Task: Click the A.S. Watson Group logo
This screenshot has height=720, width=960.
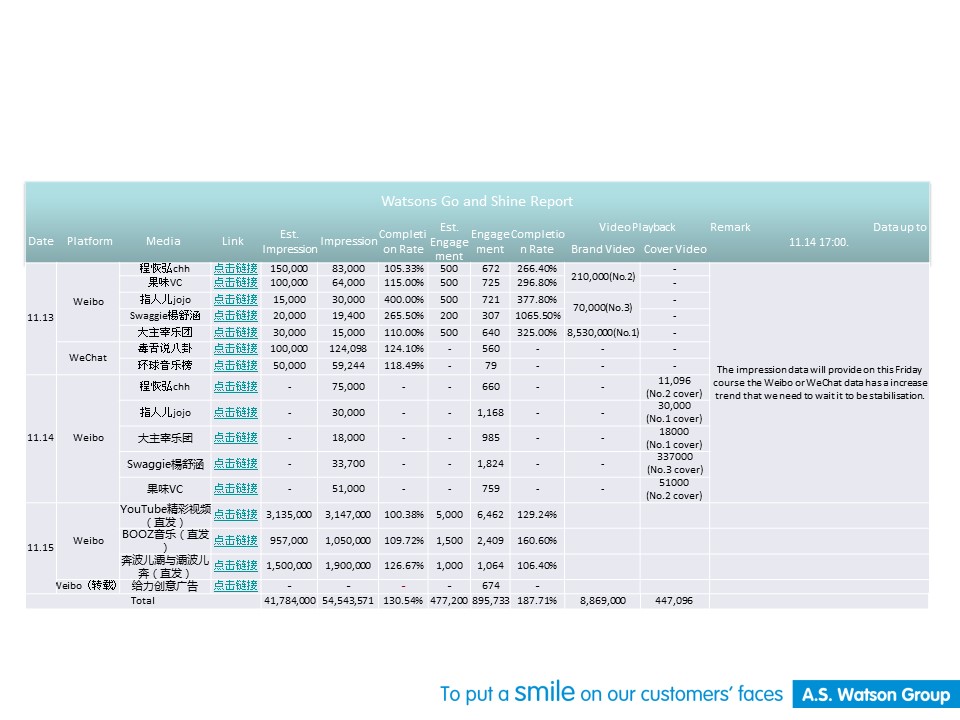Action: click(875, 694)
